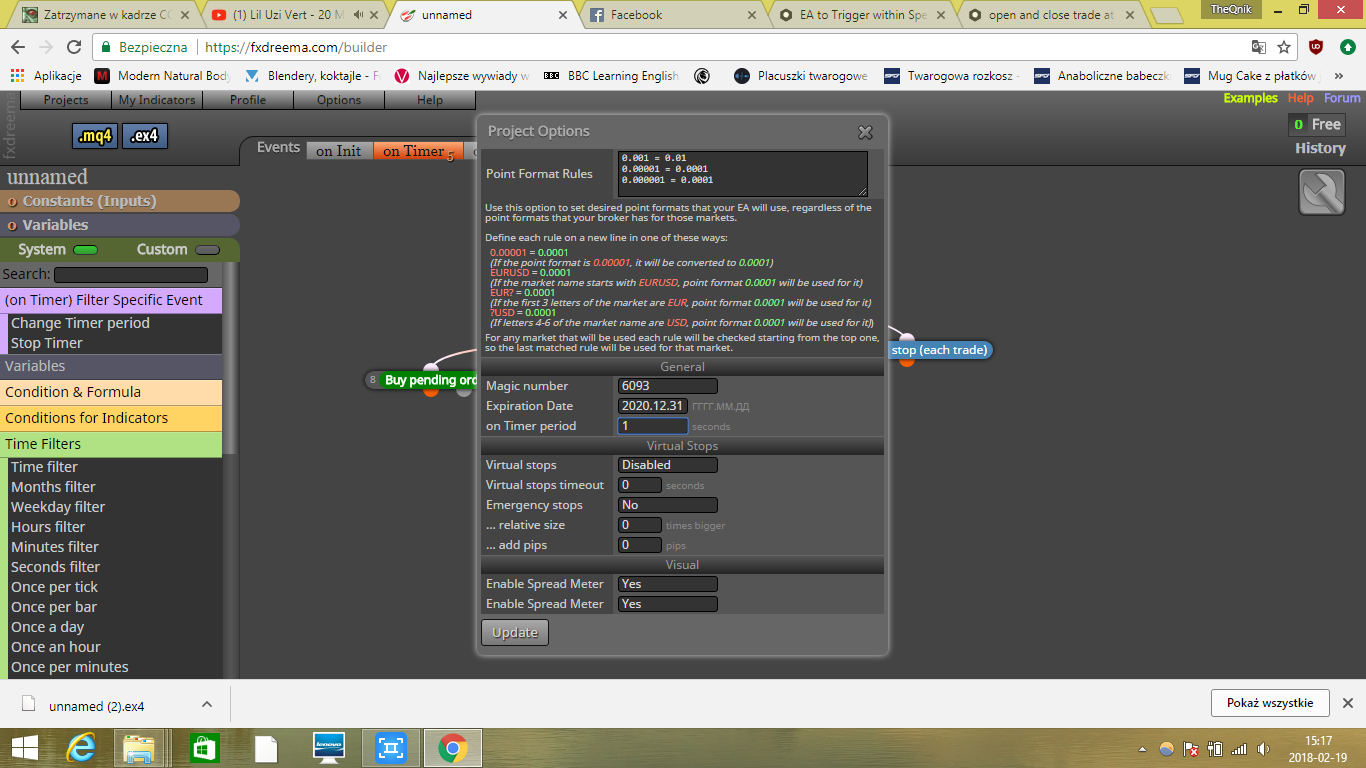
Task: Open the uBlock extension icon
Action: click(1316, 47)
